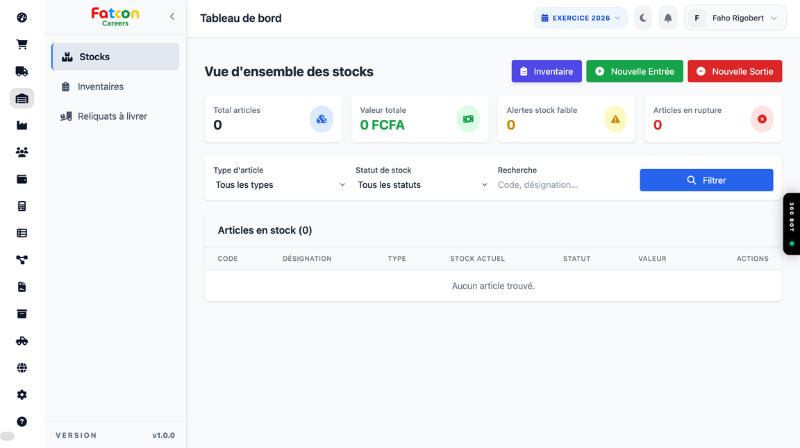Click the blue cubes icon in Total articles
The width and height of the screenshot is (800, 448).
(321, 119)
